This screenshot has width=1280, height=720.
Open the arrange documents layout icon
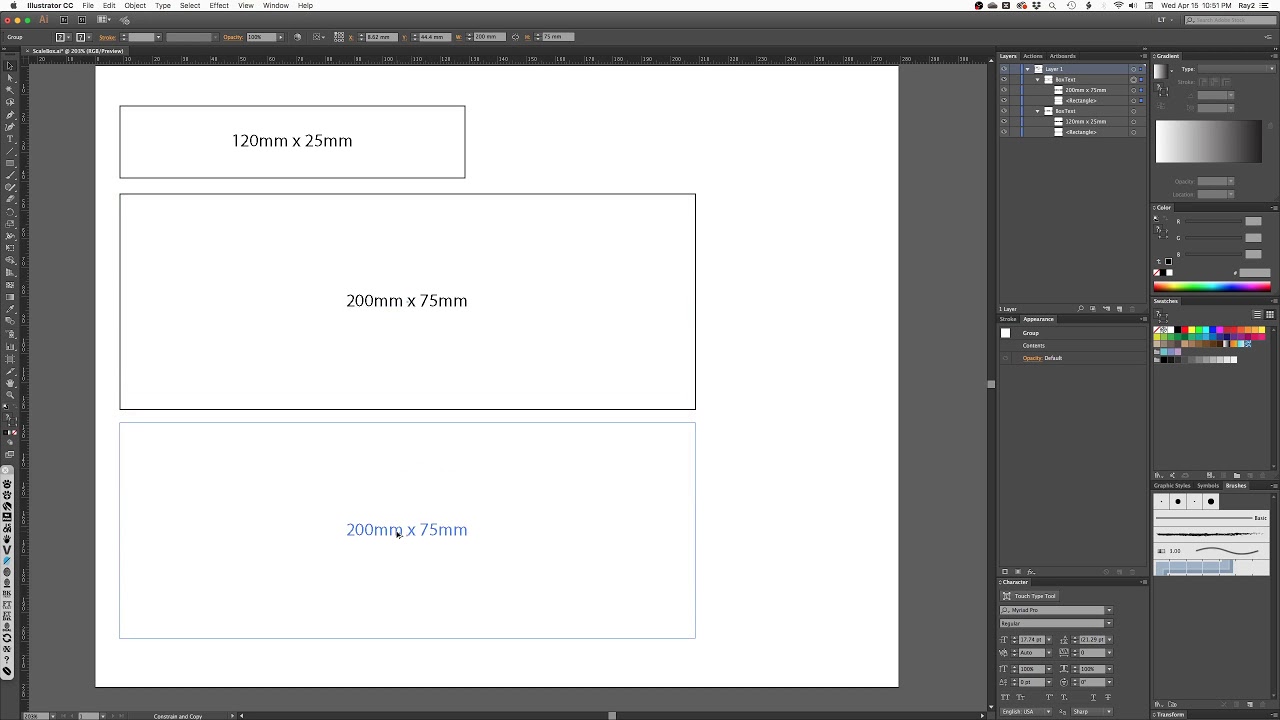click(x=104, y=19)
